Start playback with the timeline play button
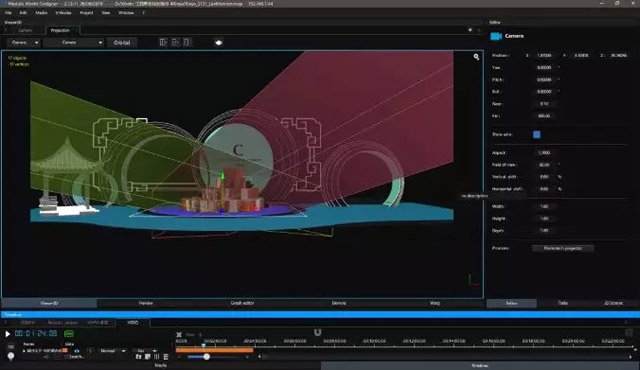This screenshot has width=640, height=370. click(7, 334)
